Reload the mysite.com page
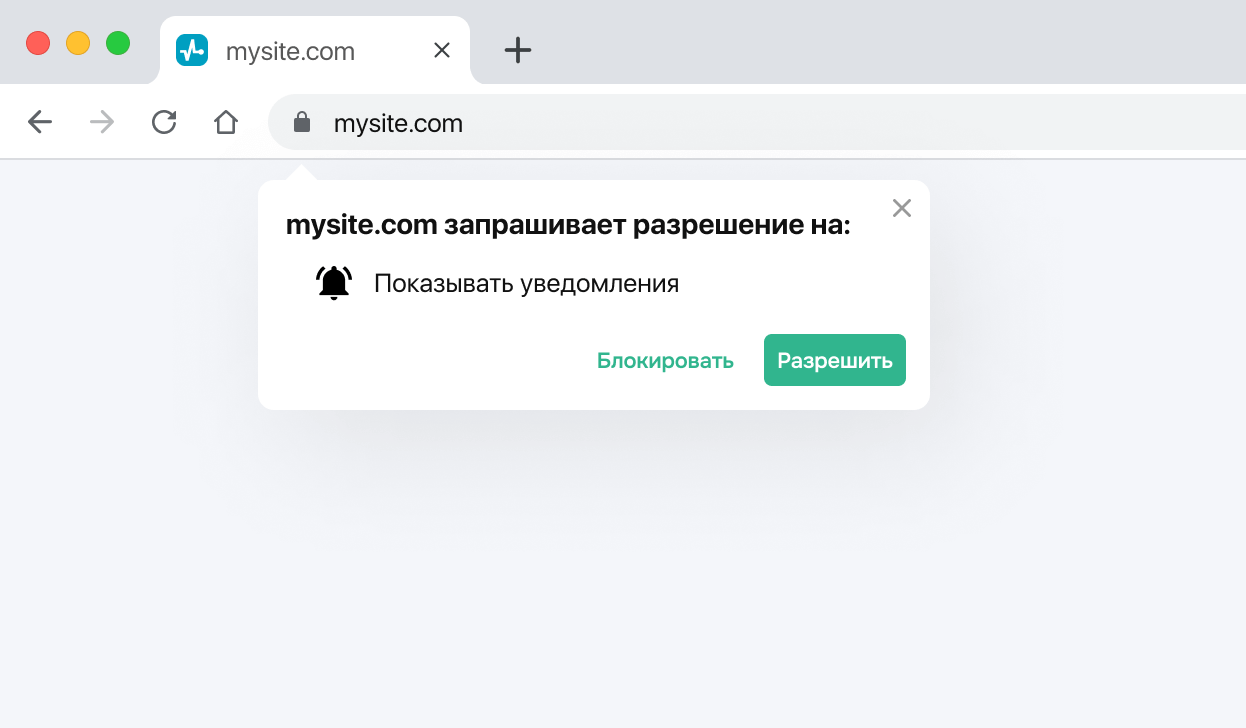This screenshot has height=728, width=1246. pyautogui.click(x=164, y=122)
